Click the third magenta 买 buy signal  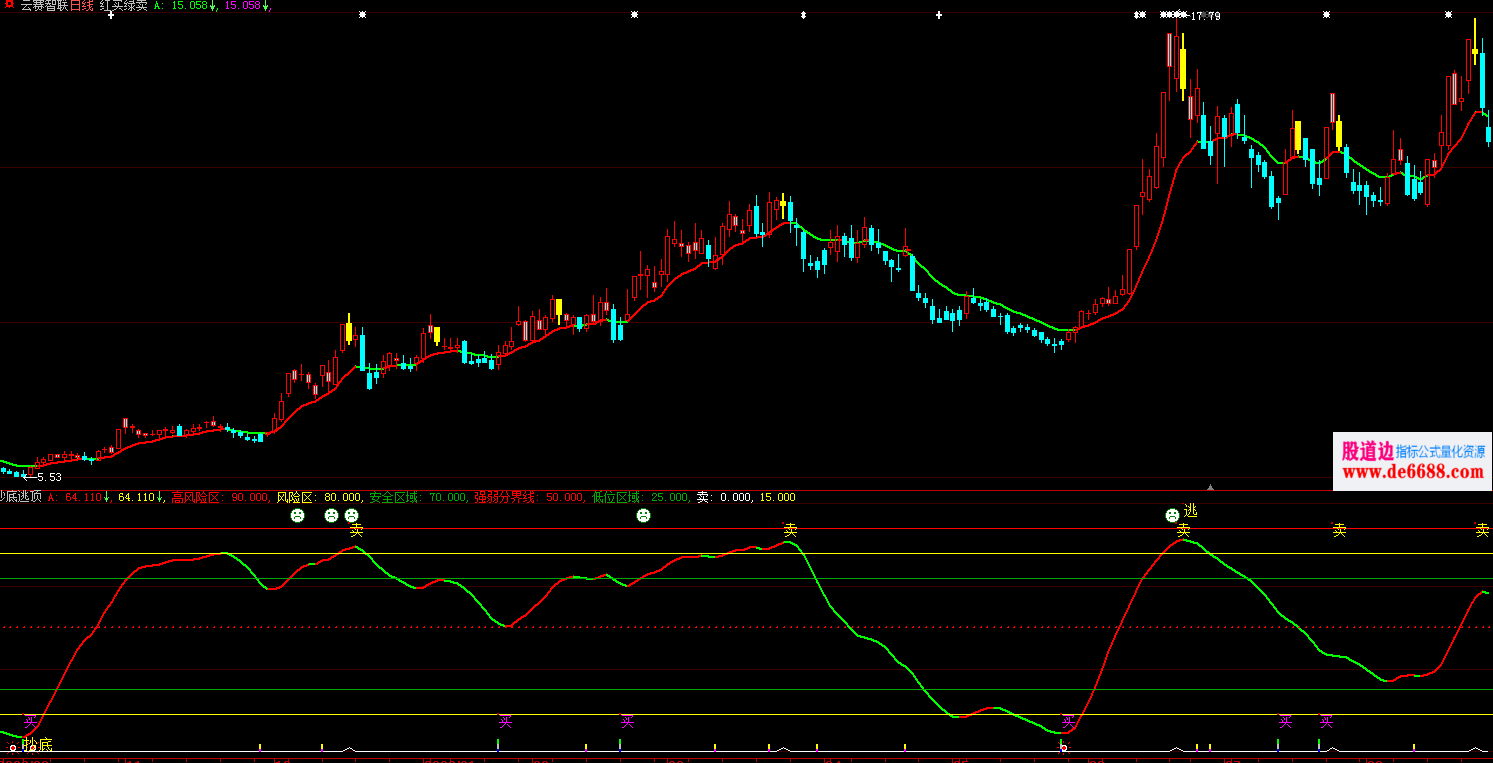627,722
